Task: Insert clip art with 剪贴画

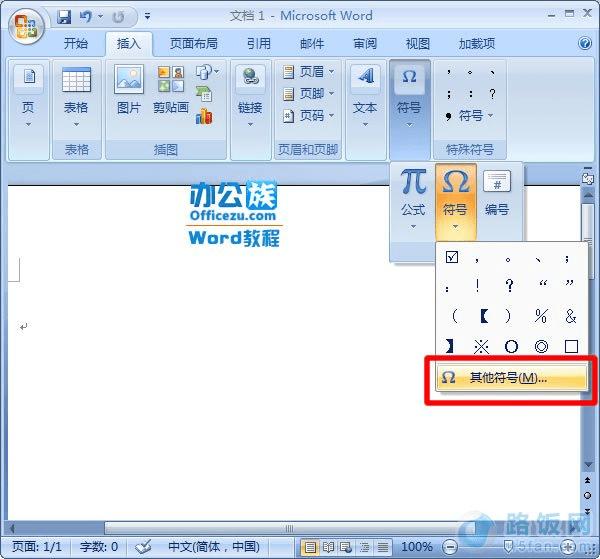Action: [171, 90]
